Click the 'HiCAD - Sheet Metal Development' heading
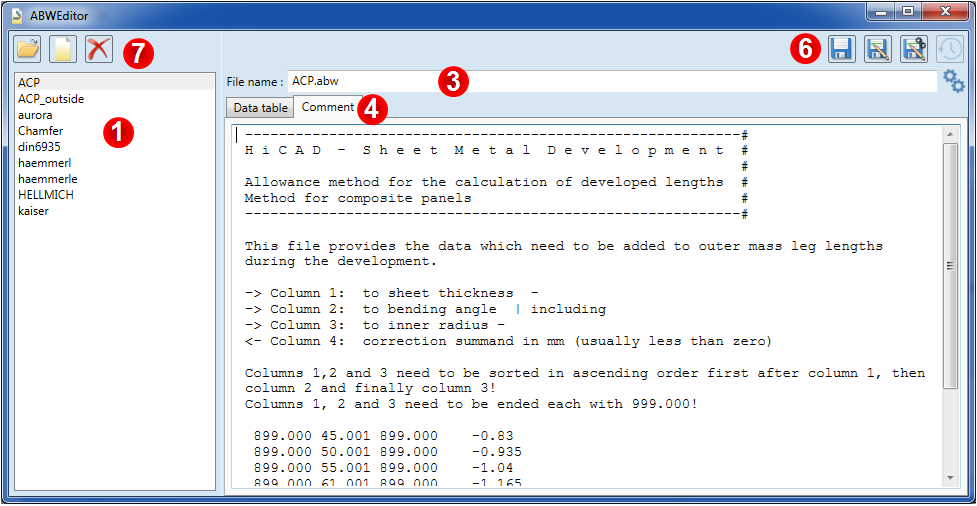This screenshot has width=977, height=506. click(x=484, y=150)
